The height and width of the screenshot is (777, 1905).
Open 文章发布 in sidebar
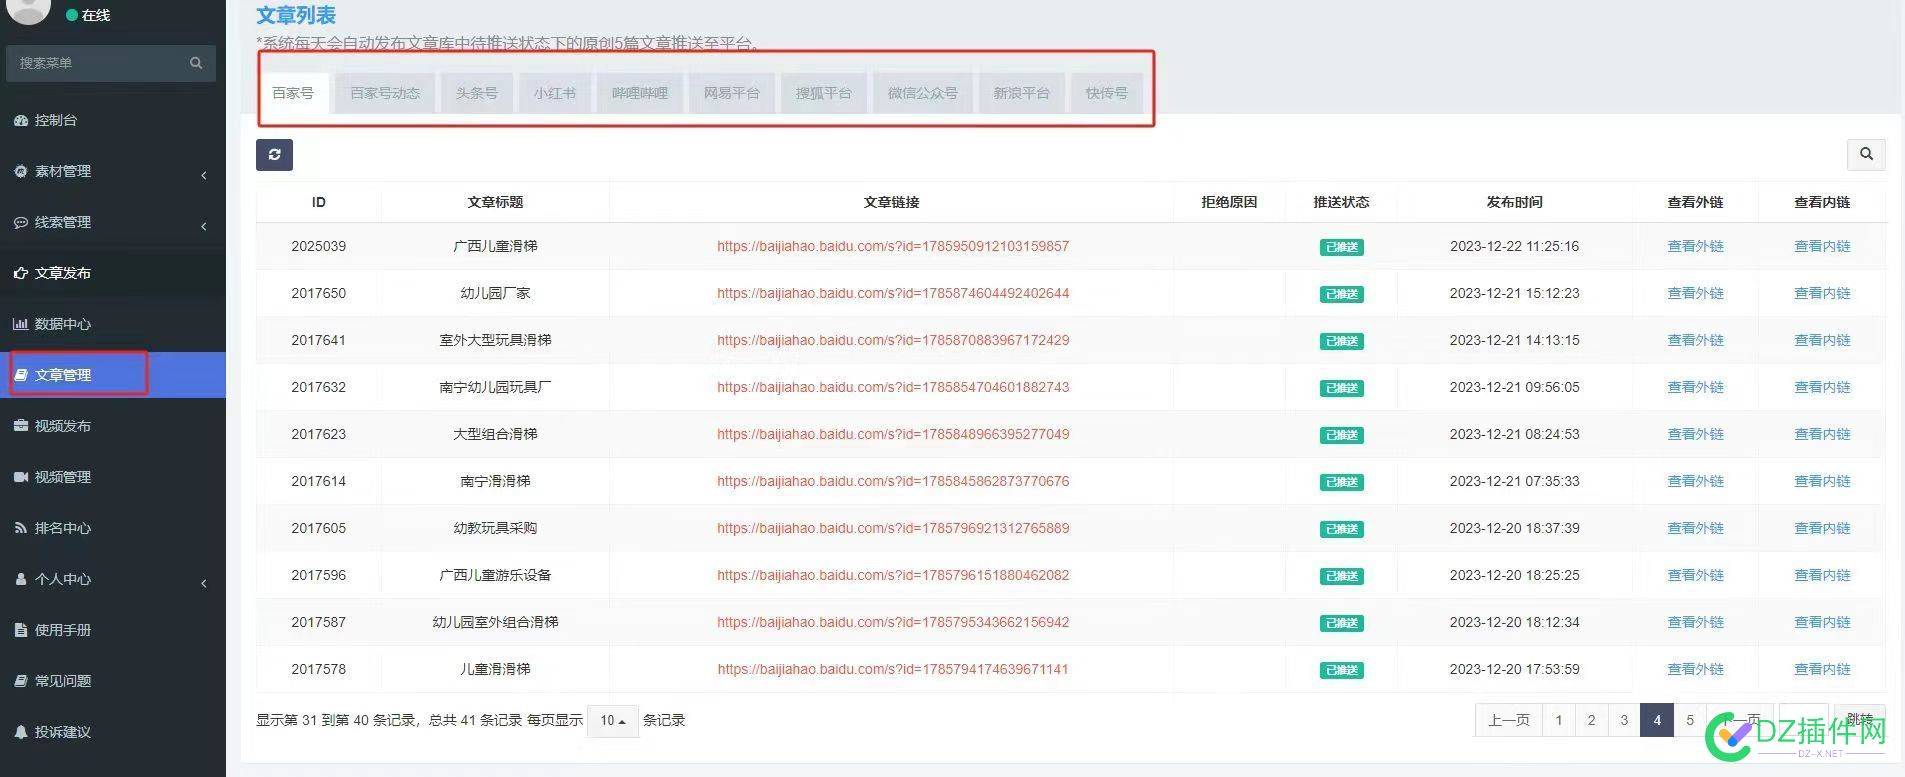click(x=113, y=273)
